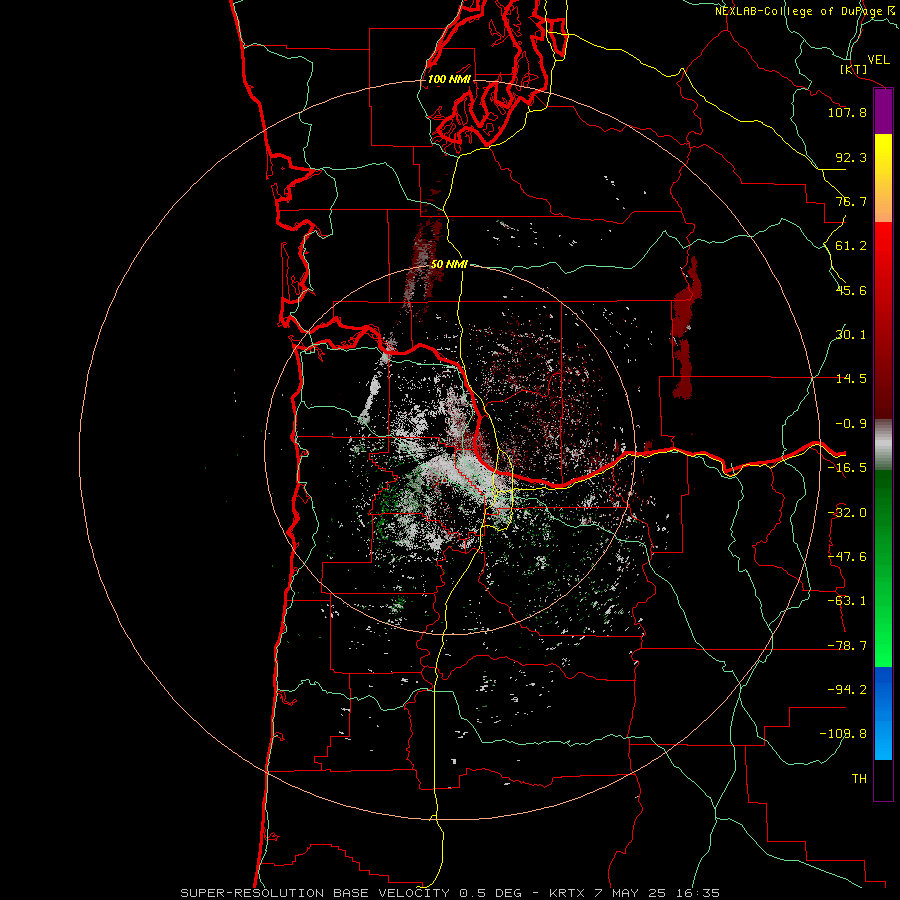Select the -78.7 scale value
This screenshot has height=900, width=900.
[847, 646]
